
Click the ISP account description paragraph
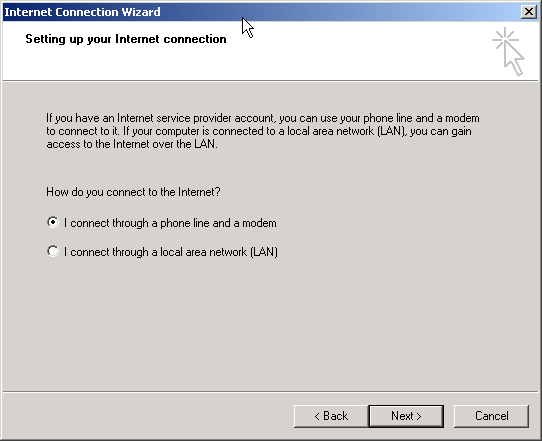[x=263, y=131]
